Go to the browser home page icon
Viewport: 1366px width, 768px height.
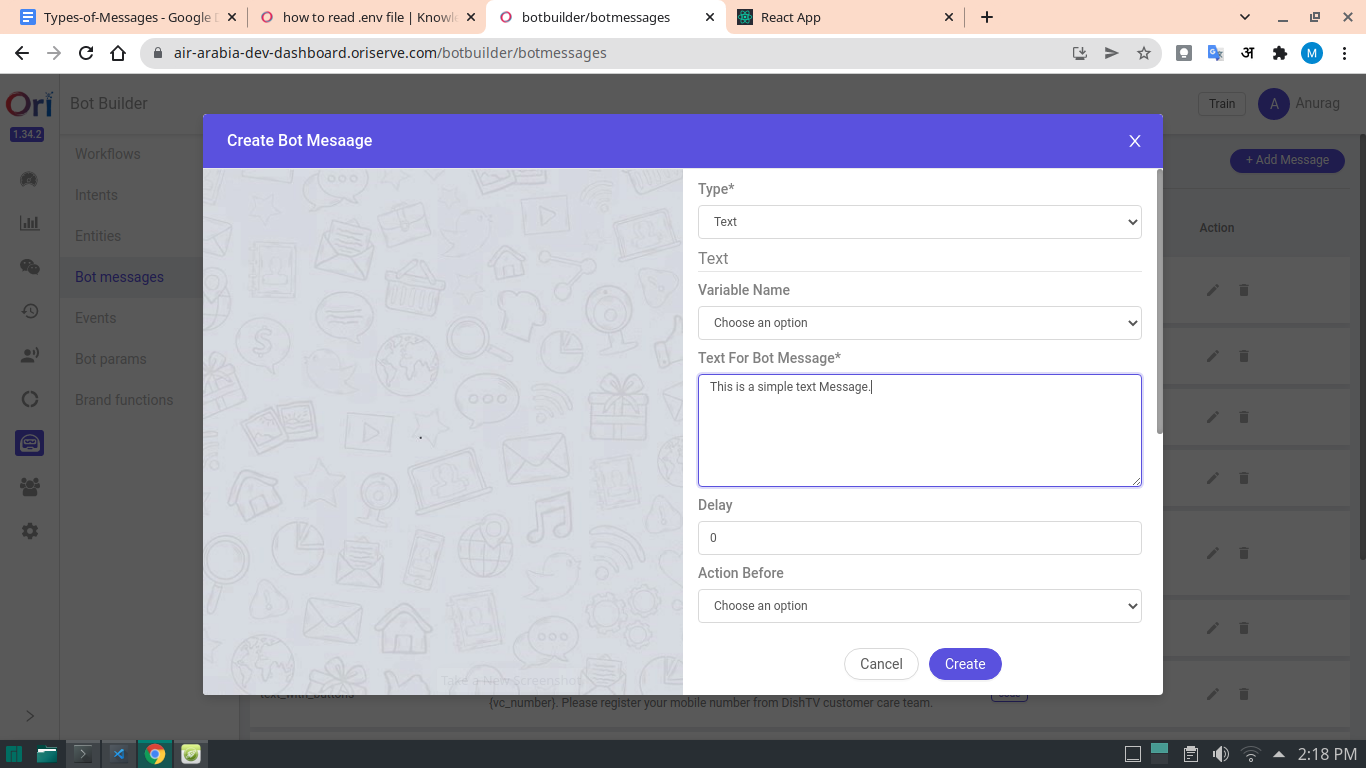pyautogui.click(x=118, y=53)
